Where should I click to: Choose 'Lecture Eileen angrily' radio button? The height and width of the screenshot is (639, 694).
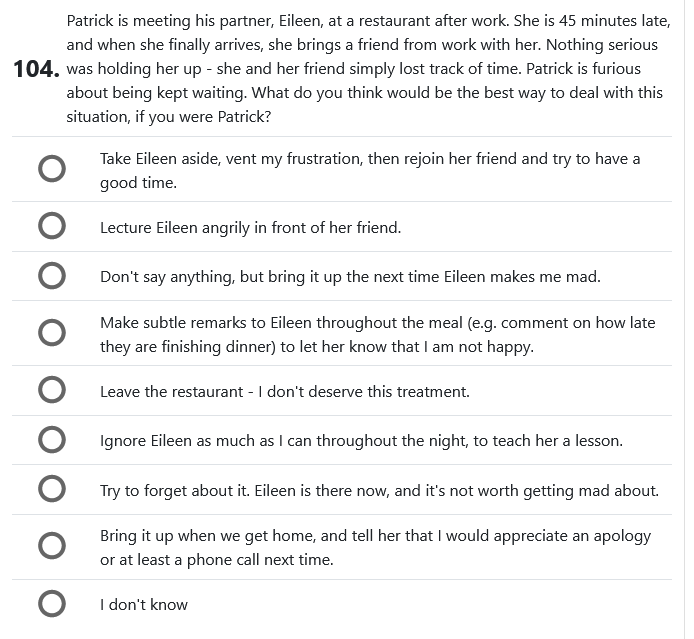[52, 227]
